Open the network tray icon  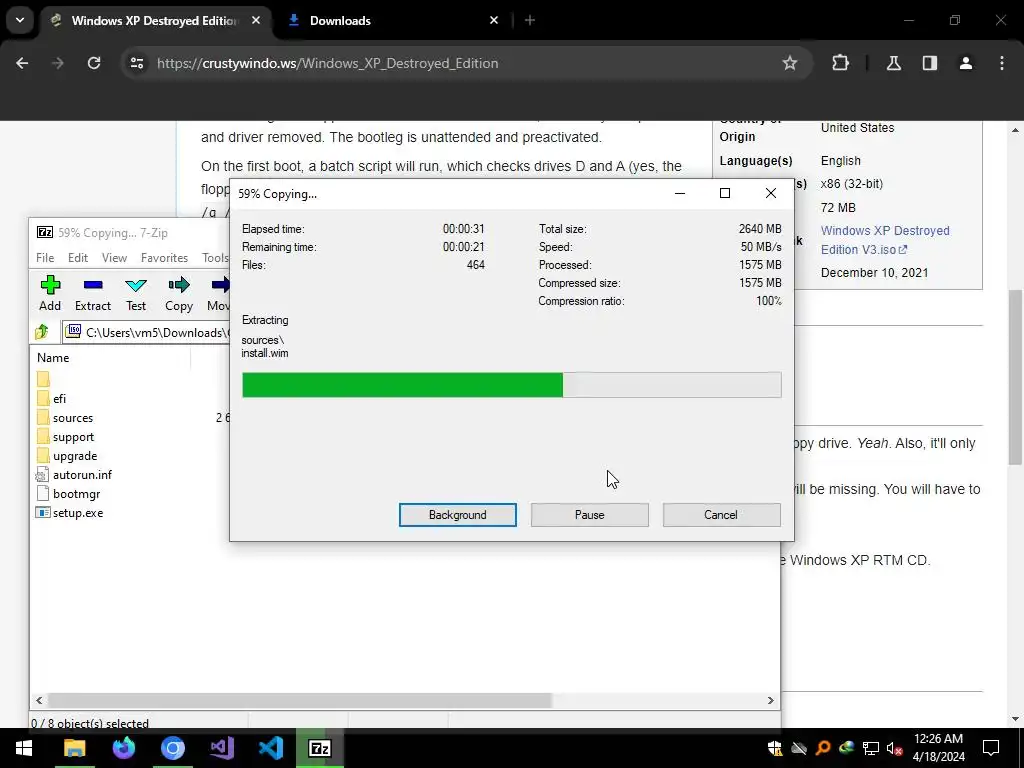(x=871, y=748)
